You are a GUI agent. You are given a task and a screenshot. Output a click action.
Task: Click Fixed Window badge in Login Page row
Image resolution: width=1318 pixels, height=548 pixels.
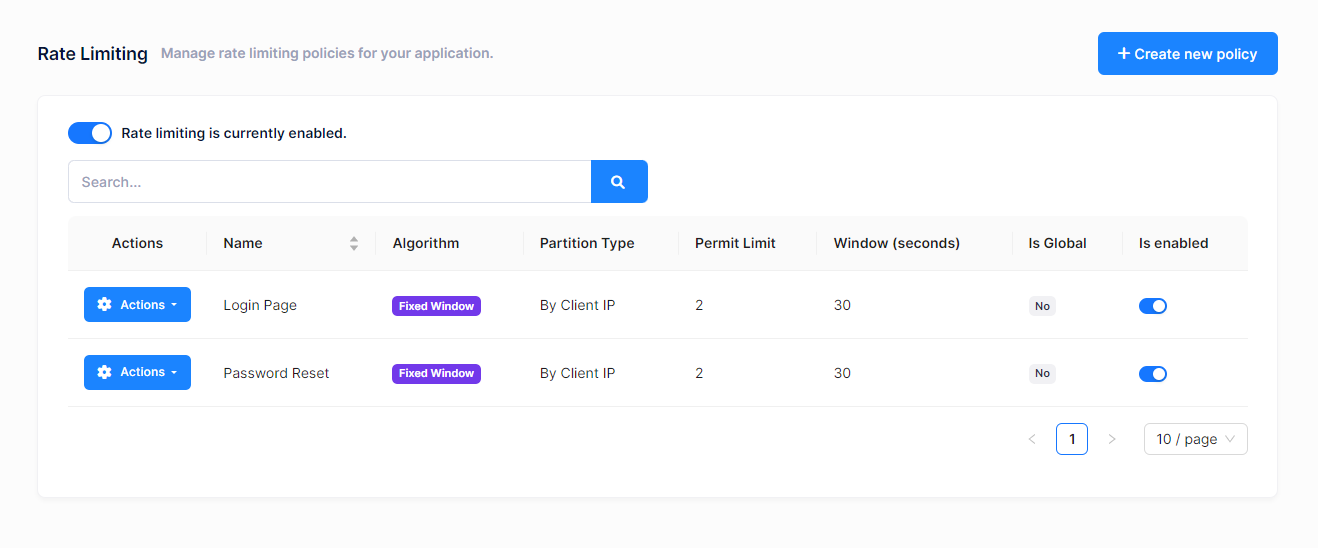pos(436,306)
